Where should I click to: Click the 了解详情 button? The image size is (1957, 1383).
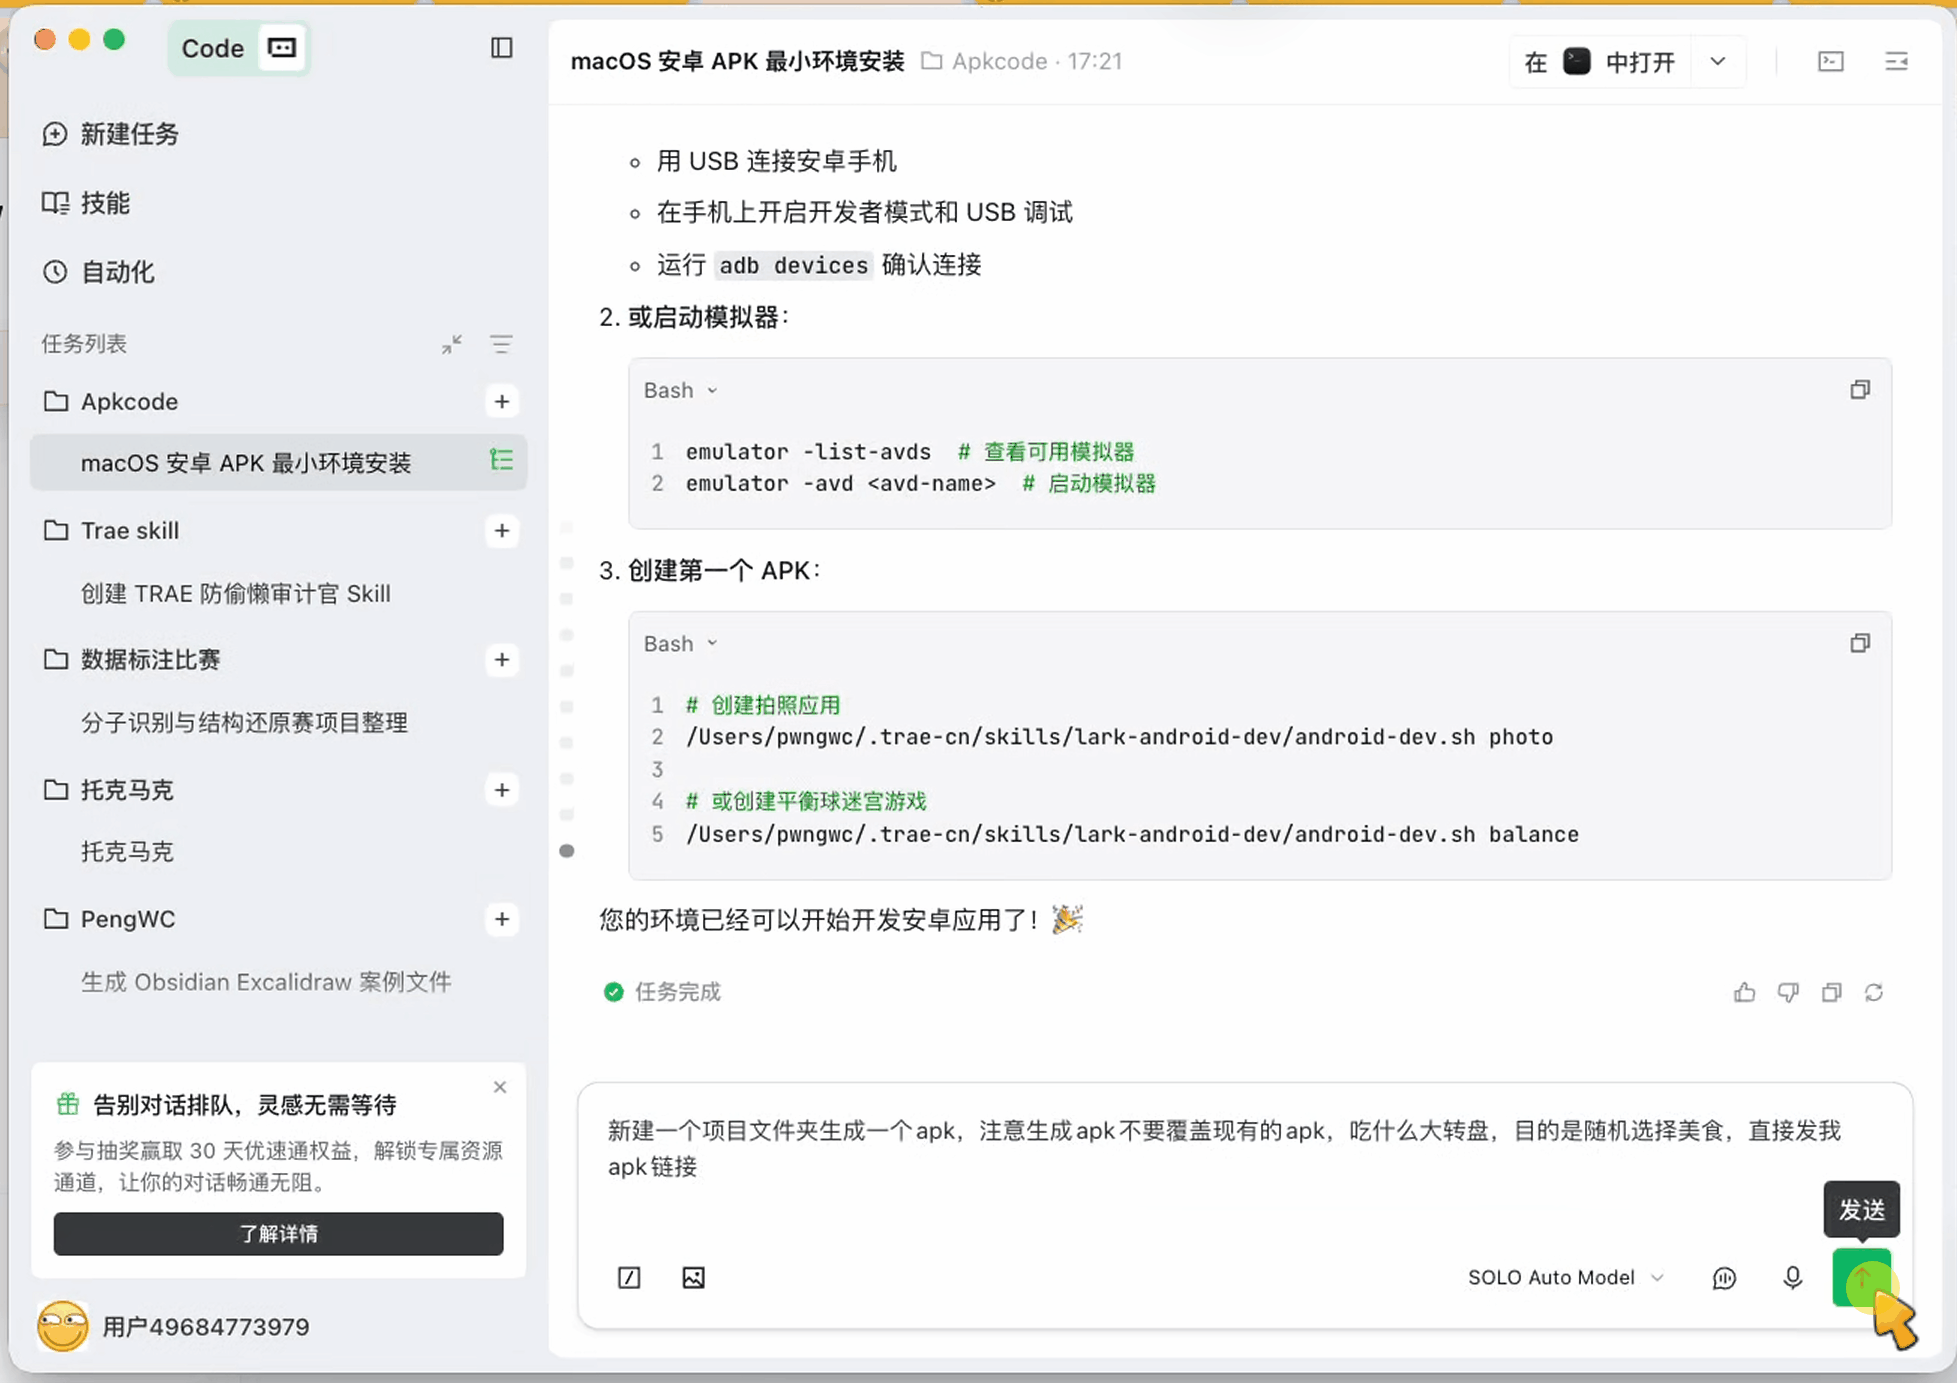click(278, 1234)
